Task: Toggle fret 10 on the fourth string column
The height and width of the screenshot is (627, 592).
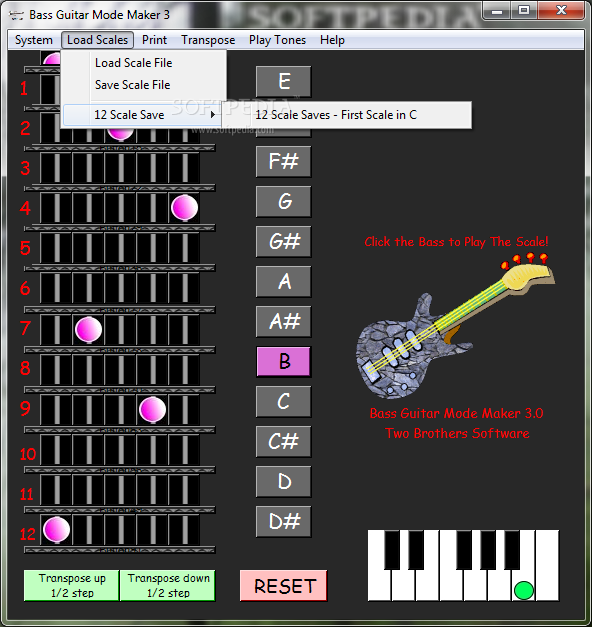Action: [x=152, y=449]
